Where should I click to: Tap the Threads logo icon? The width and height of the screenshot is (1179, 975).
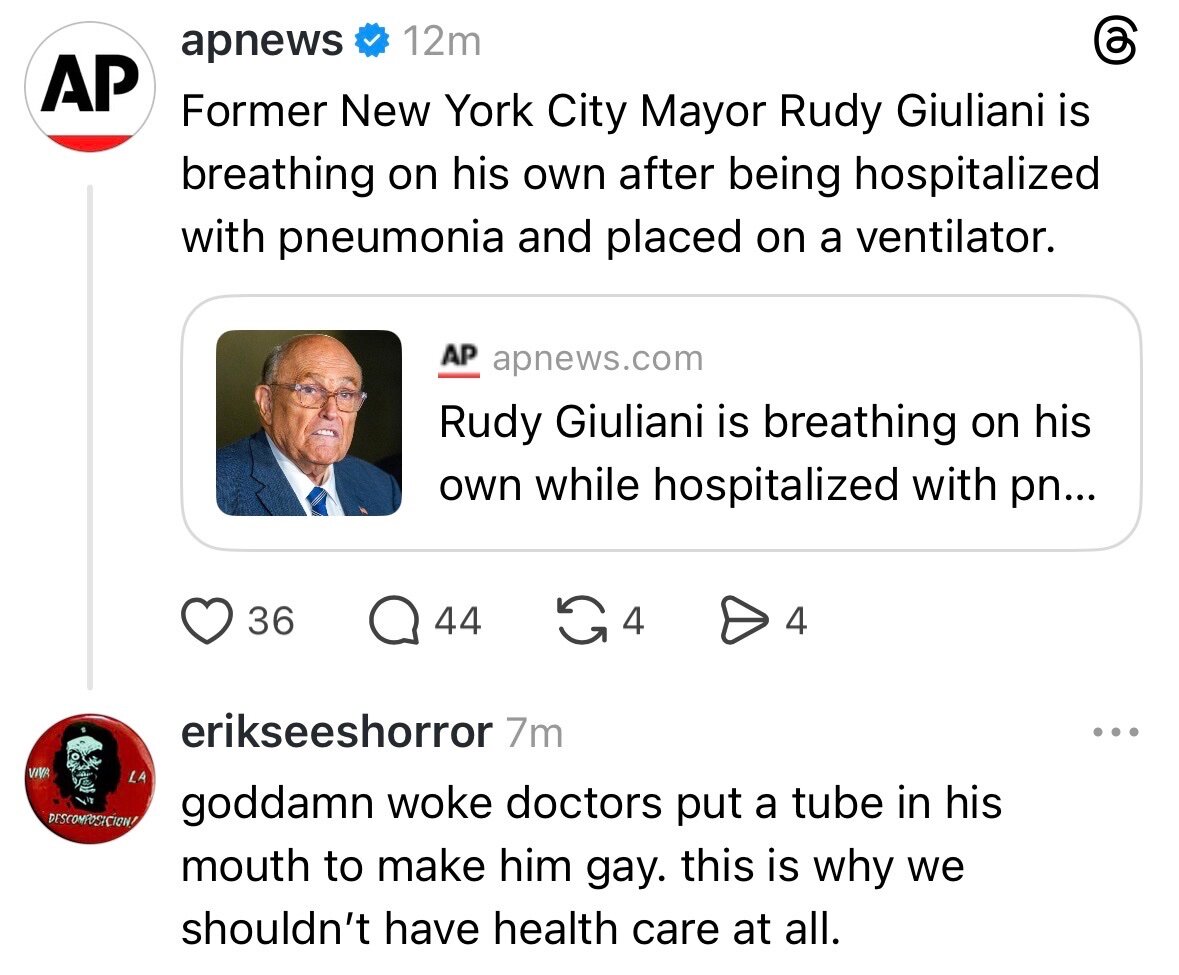[1115, 41]
